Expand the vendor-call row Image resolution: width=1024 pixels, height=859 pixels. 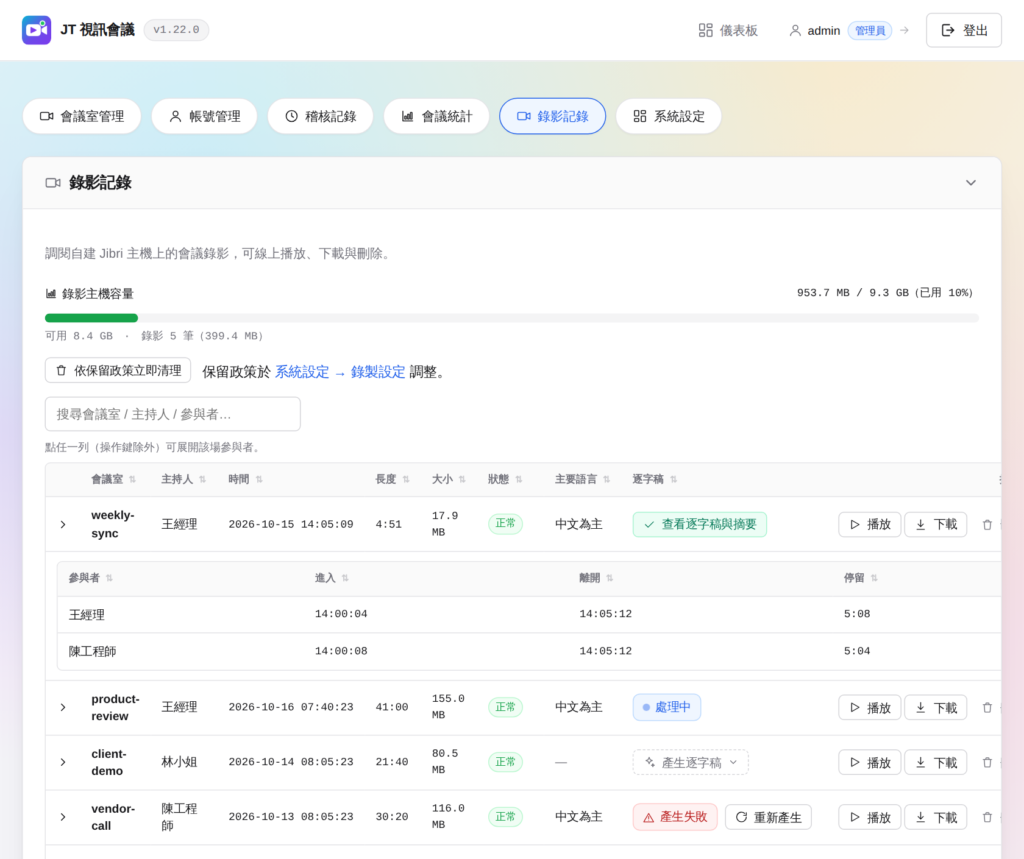(63, 817)
